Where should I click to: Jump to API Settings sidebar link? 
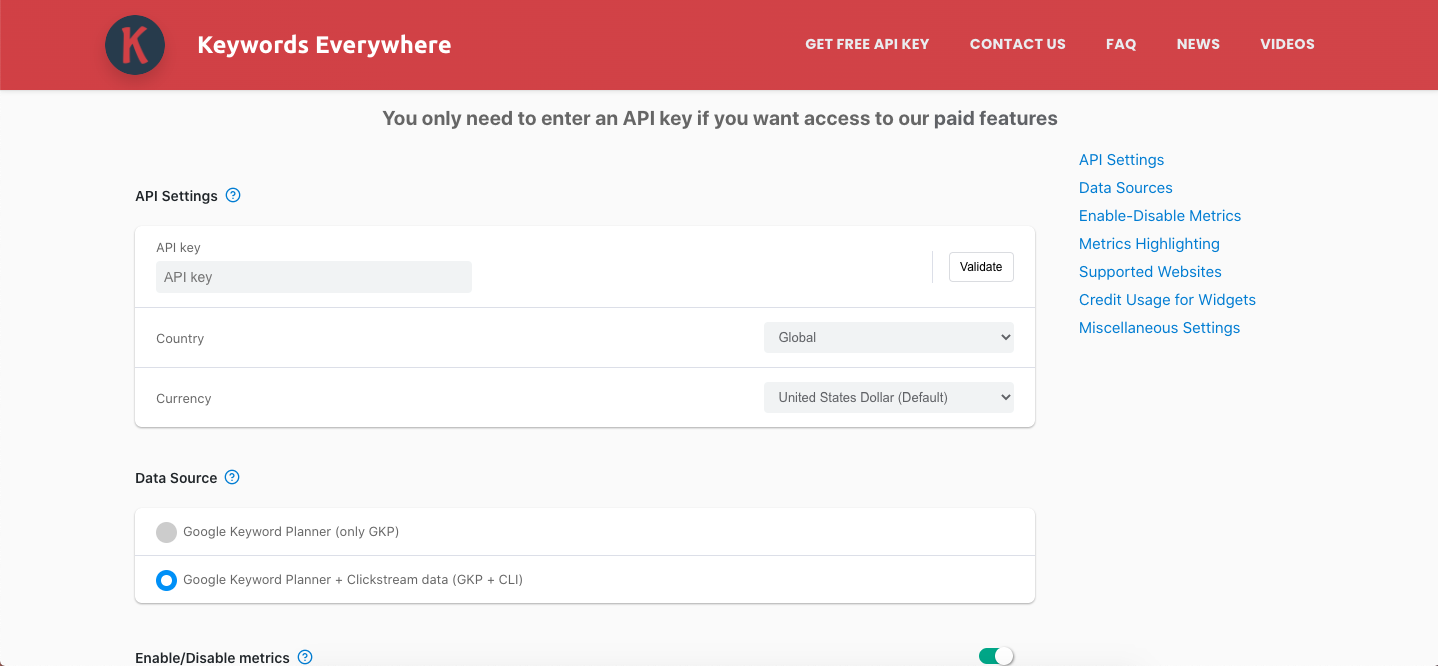point(1121,160)
